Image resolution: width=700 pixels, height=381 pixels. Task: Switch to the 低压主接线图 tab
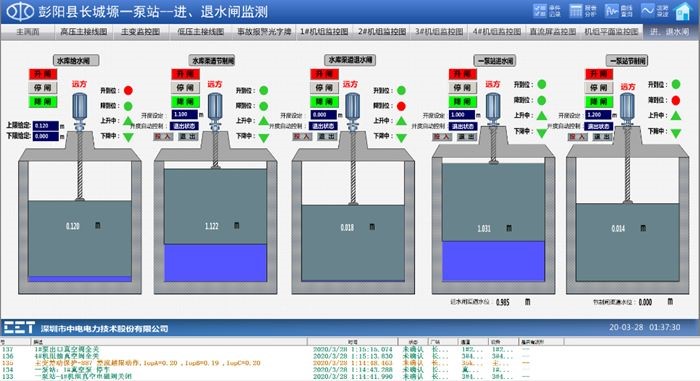(x=200, y=32)
